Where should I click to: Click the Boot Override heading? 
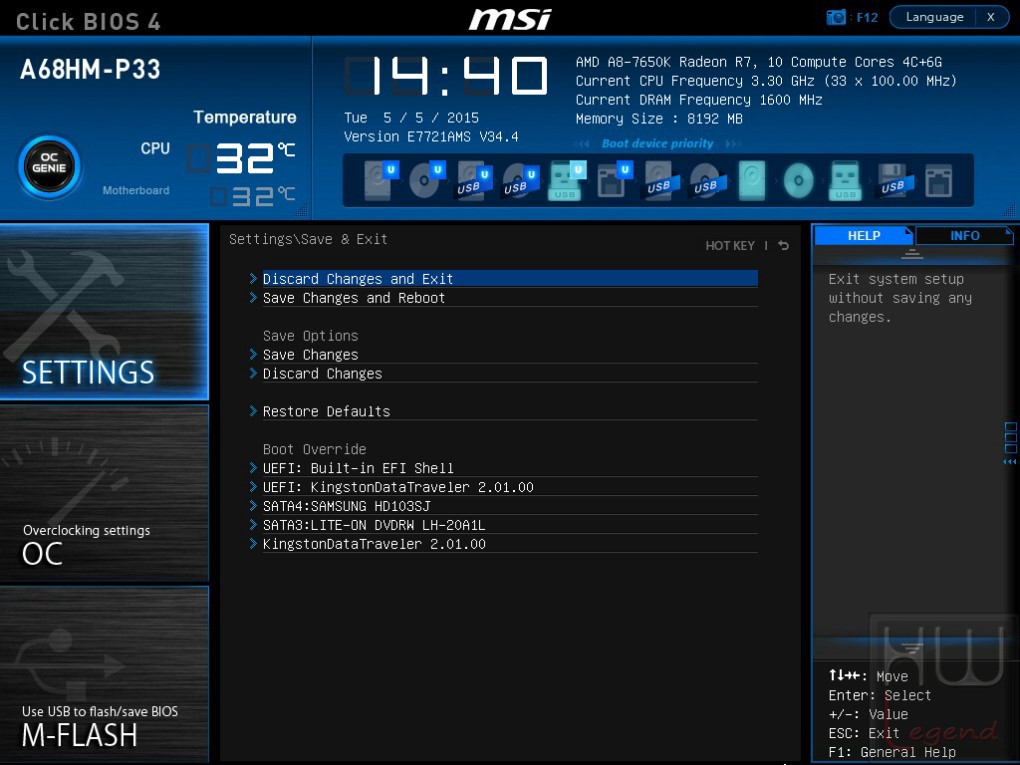314,449
